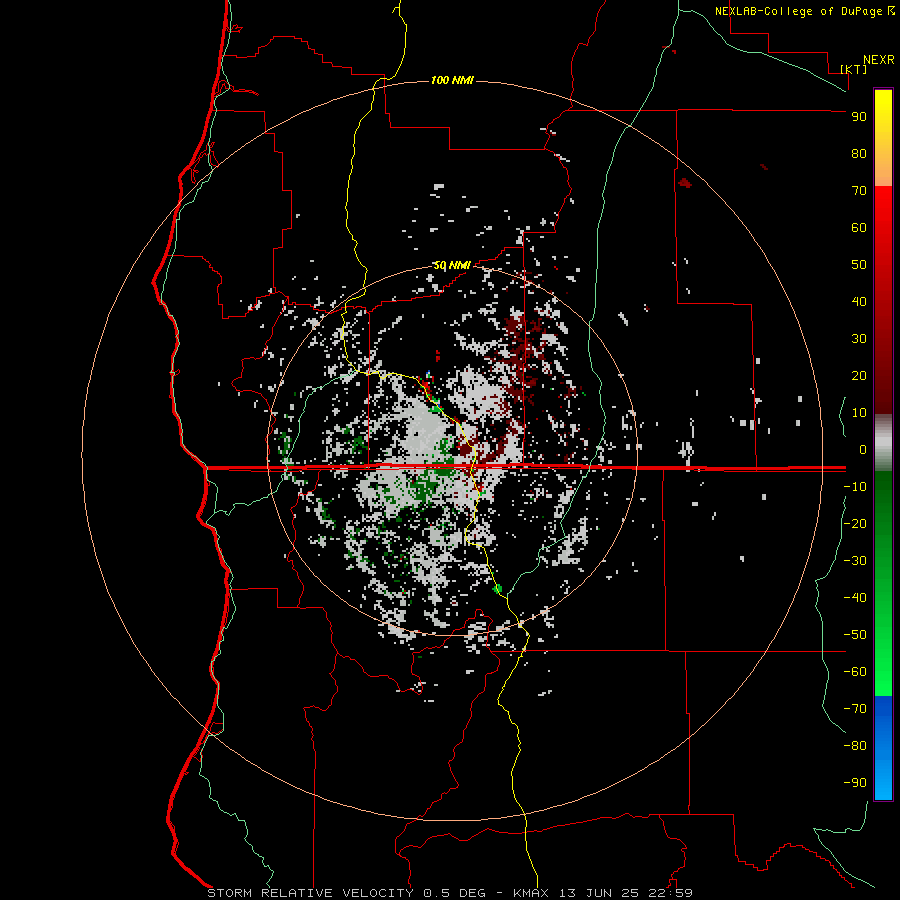
Task: Click the "KMAX" radar site identifier
Action: coord(530,893)
